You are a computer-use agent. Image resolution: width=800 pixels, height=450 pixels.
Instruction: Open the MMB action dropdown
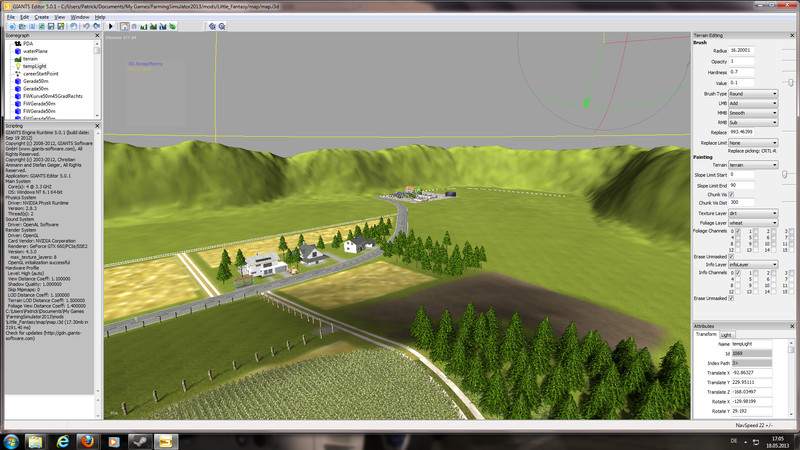(753, 113)
